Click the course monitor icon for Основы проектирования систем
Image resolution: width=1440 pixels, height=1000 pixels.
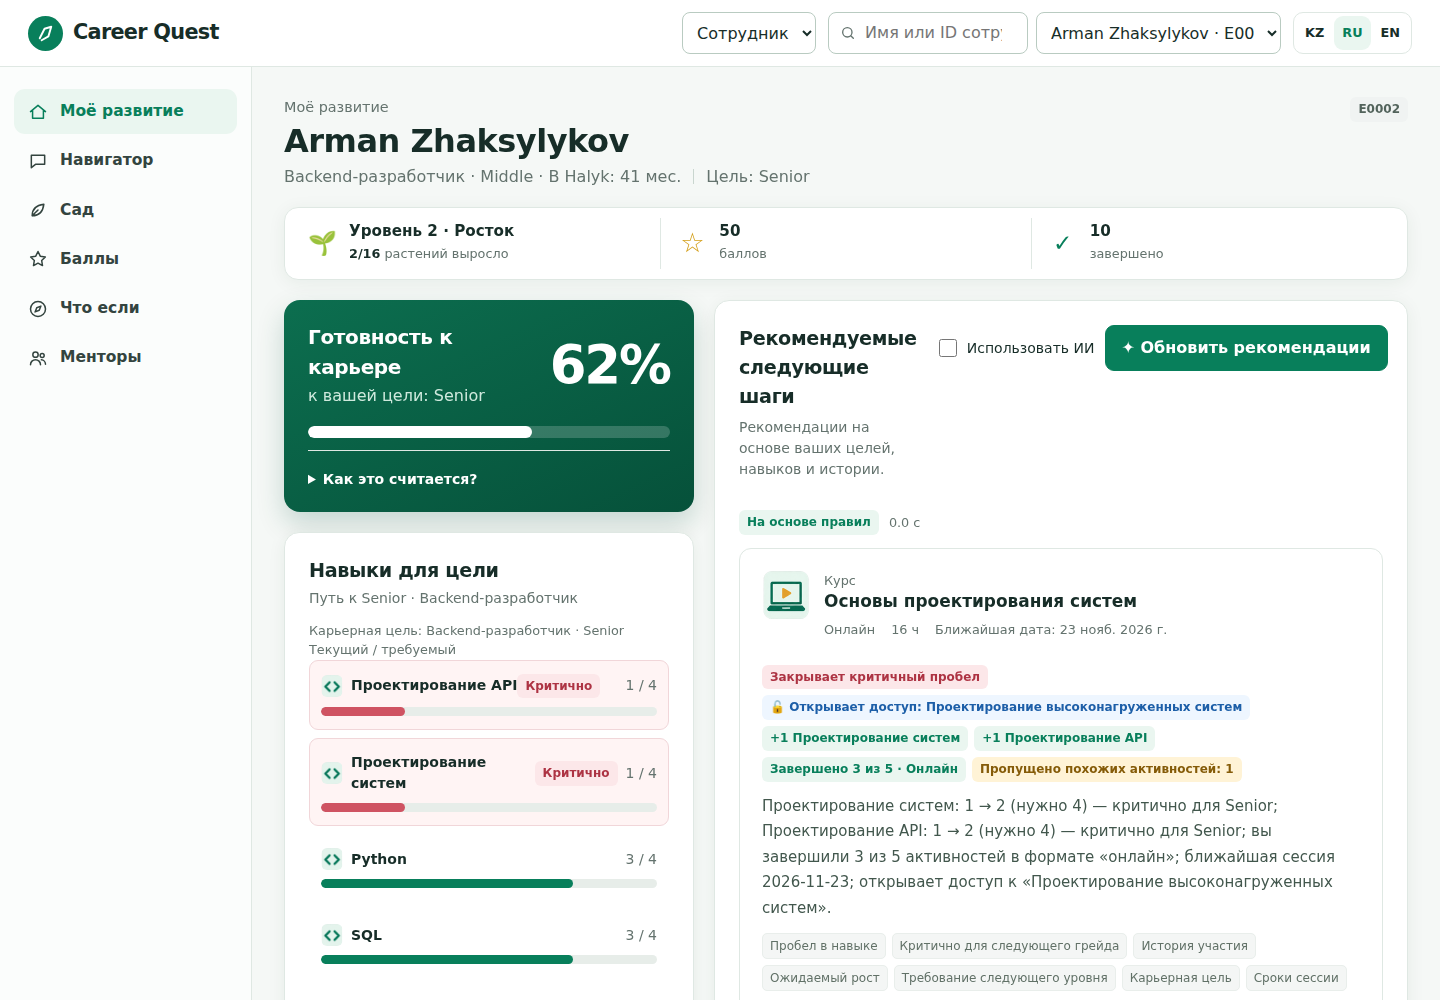pyautogui.click(x=786, y=594)
